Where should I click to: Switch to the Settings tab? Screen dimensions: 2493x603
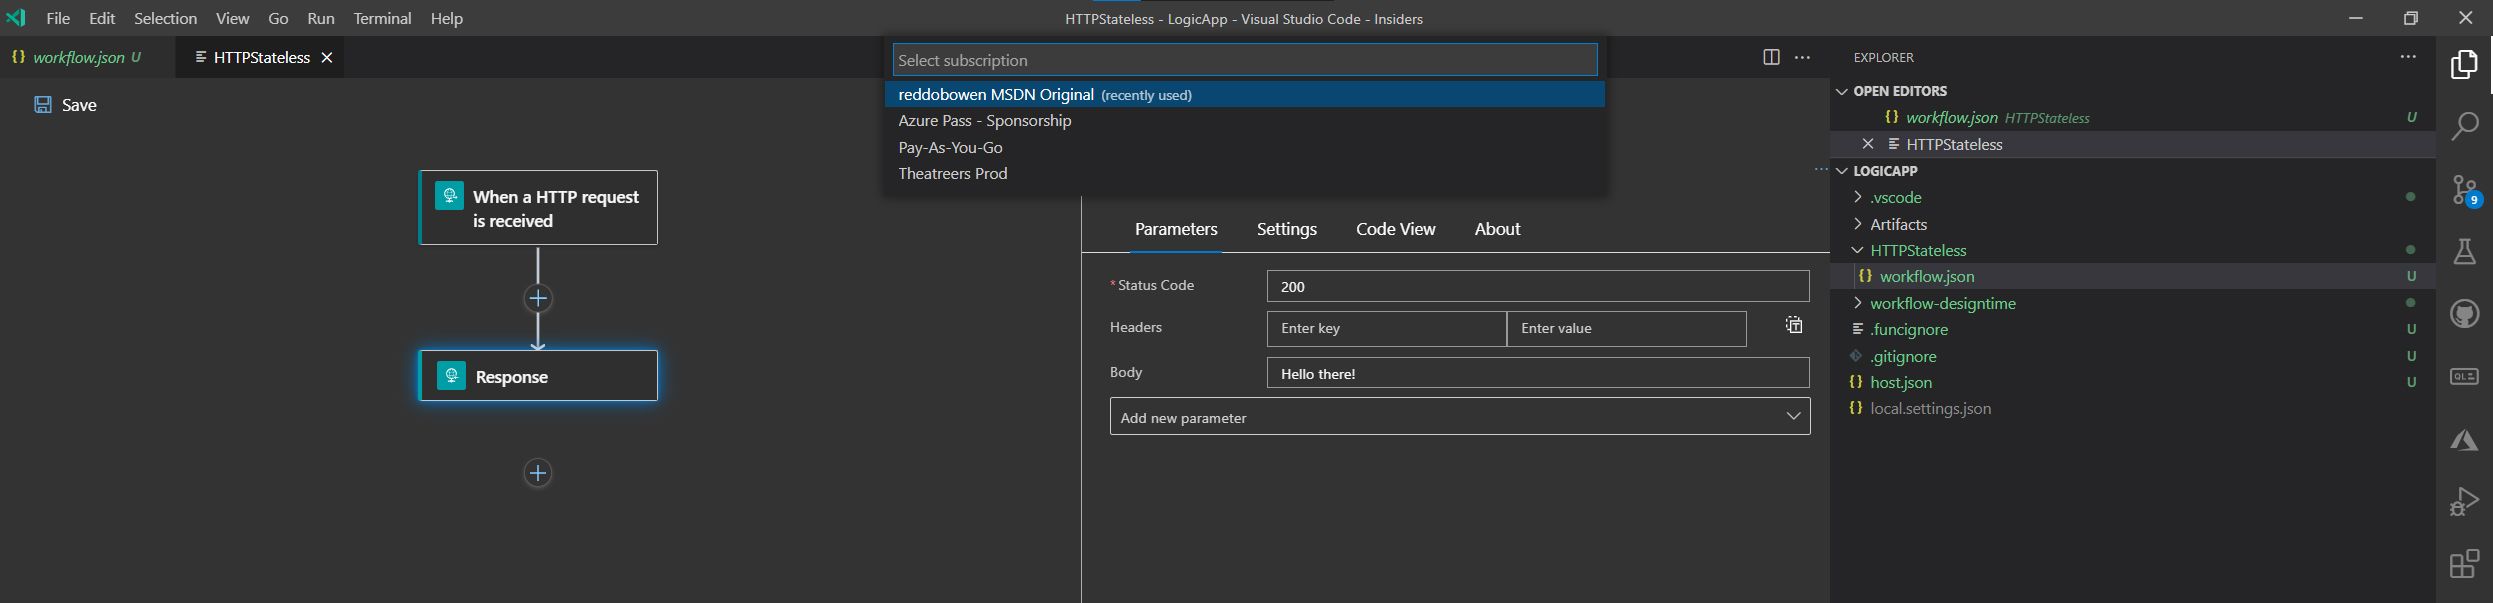(x=1286, y=229)
